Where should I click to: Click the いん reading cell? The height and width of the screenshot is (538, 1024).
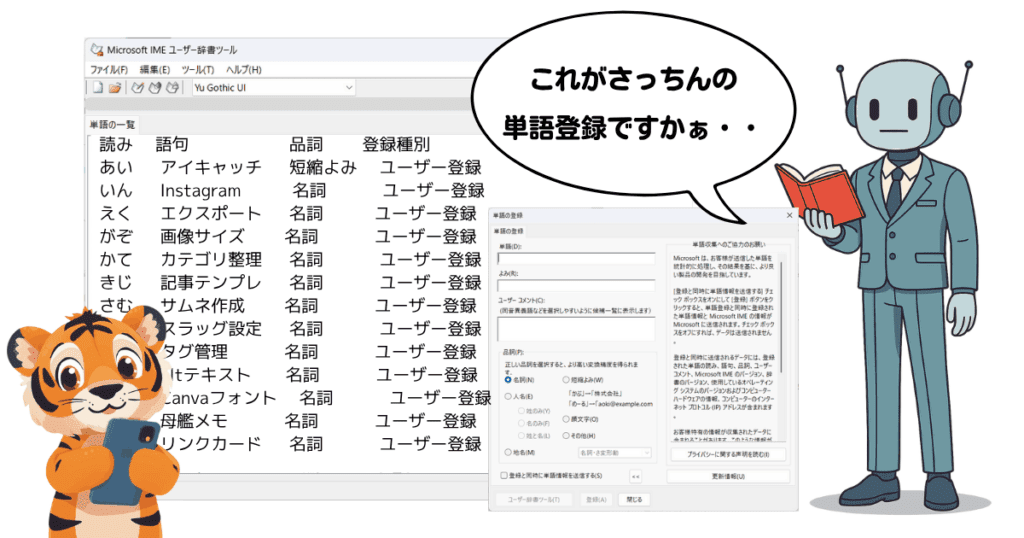[116, 191]
